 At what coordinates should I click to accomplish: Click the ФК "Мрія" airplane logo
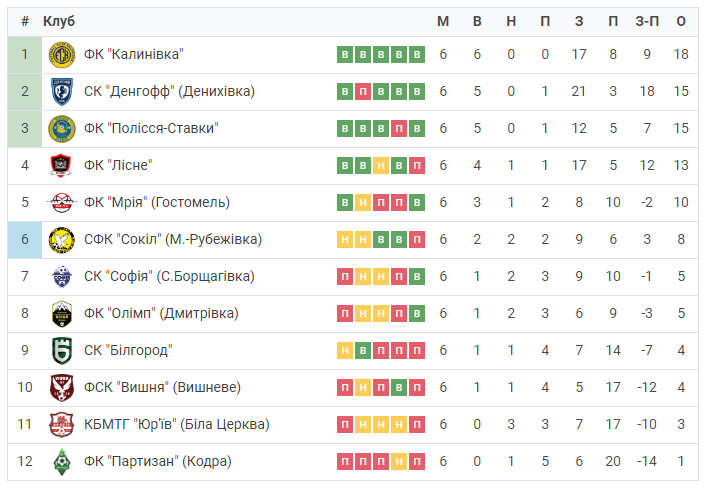62,203
